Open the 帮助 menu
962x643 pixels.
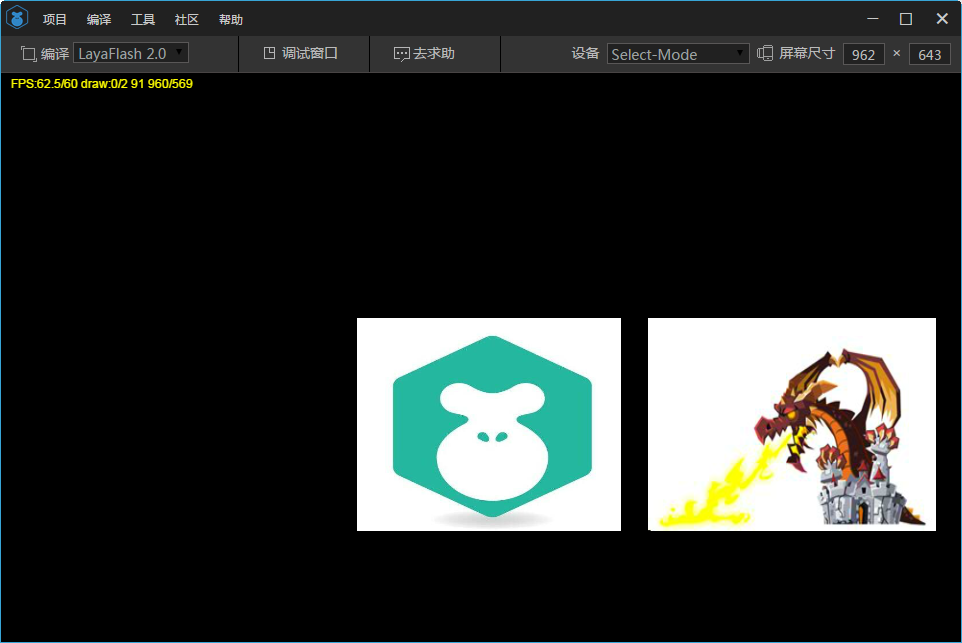[230, 19]
